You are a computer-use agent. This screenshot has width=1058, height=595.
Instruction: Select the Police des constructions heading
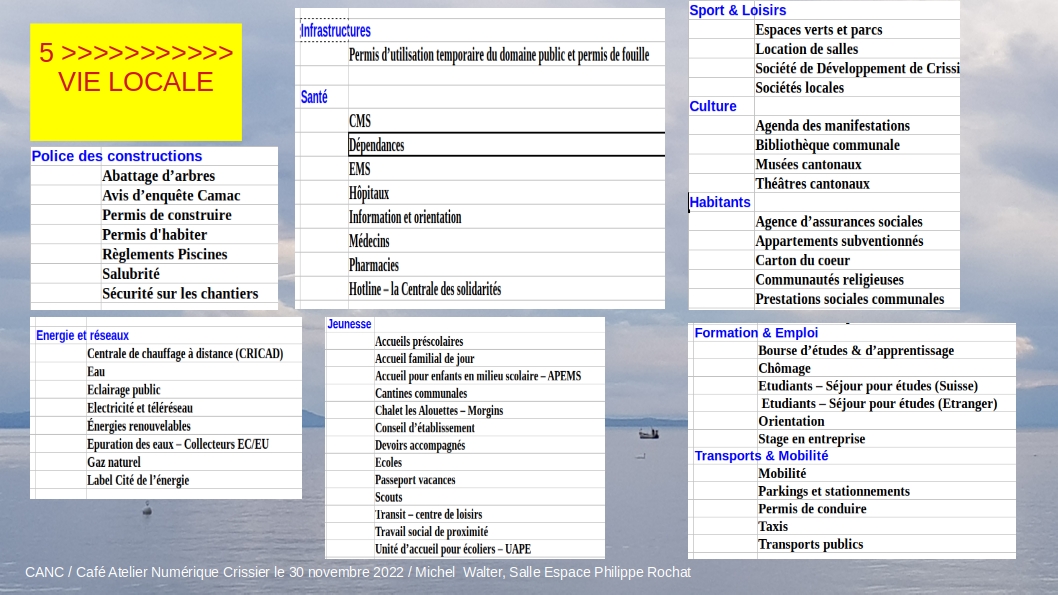pos(117,156)
